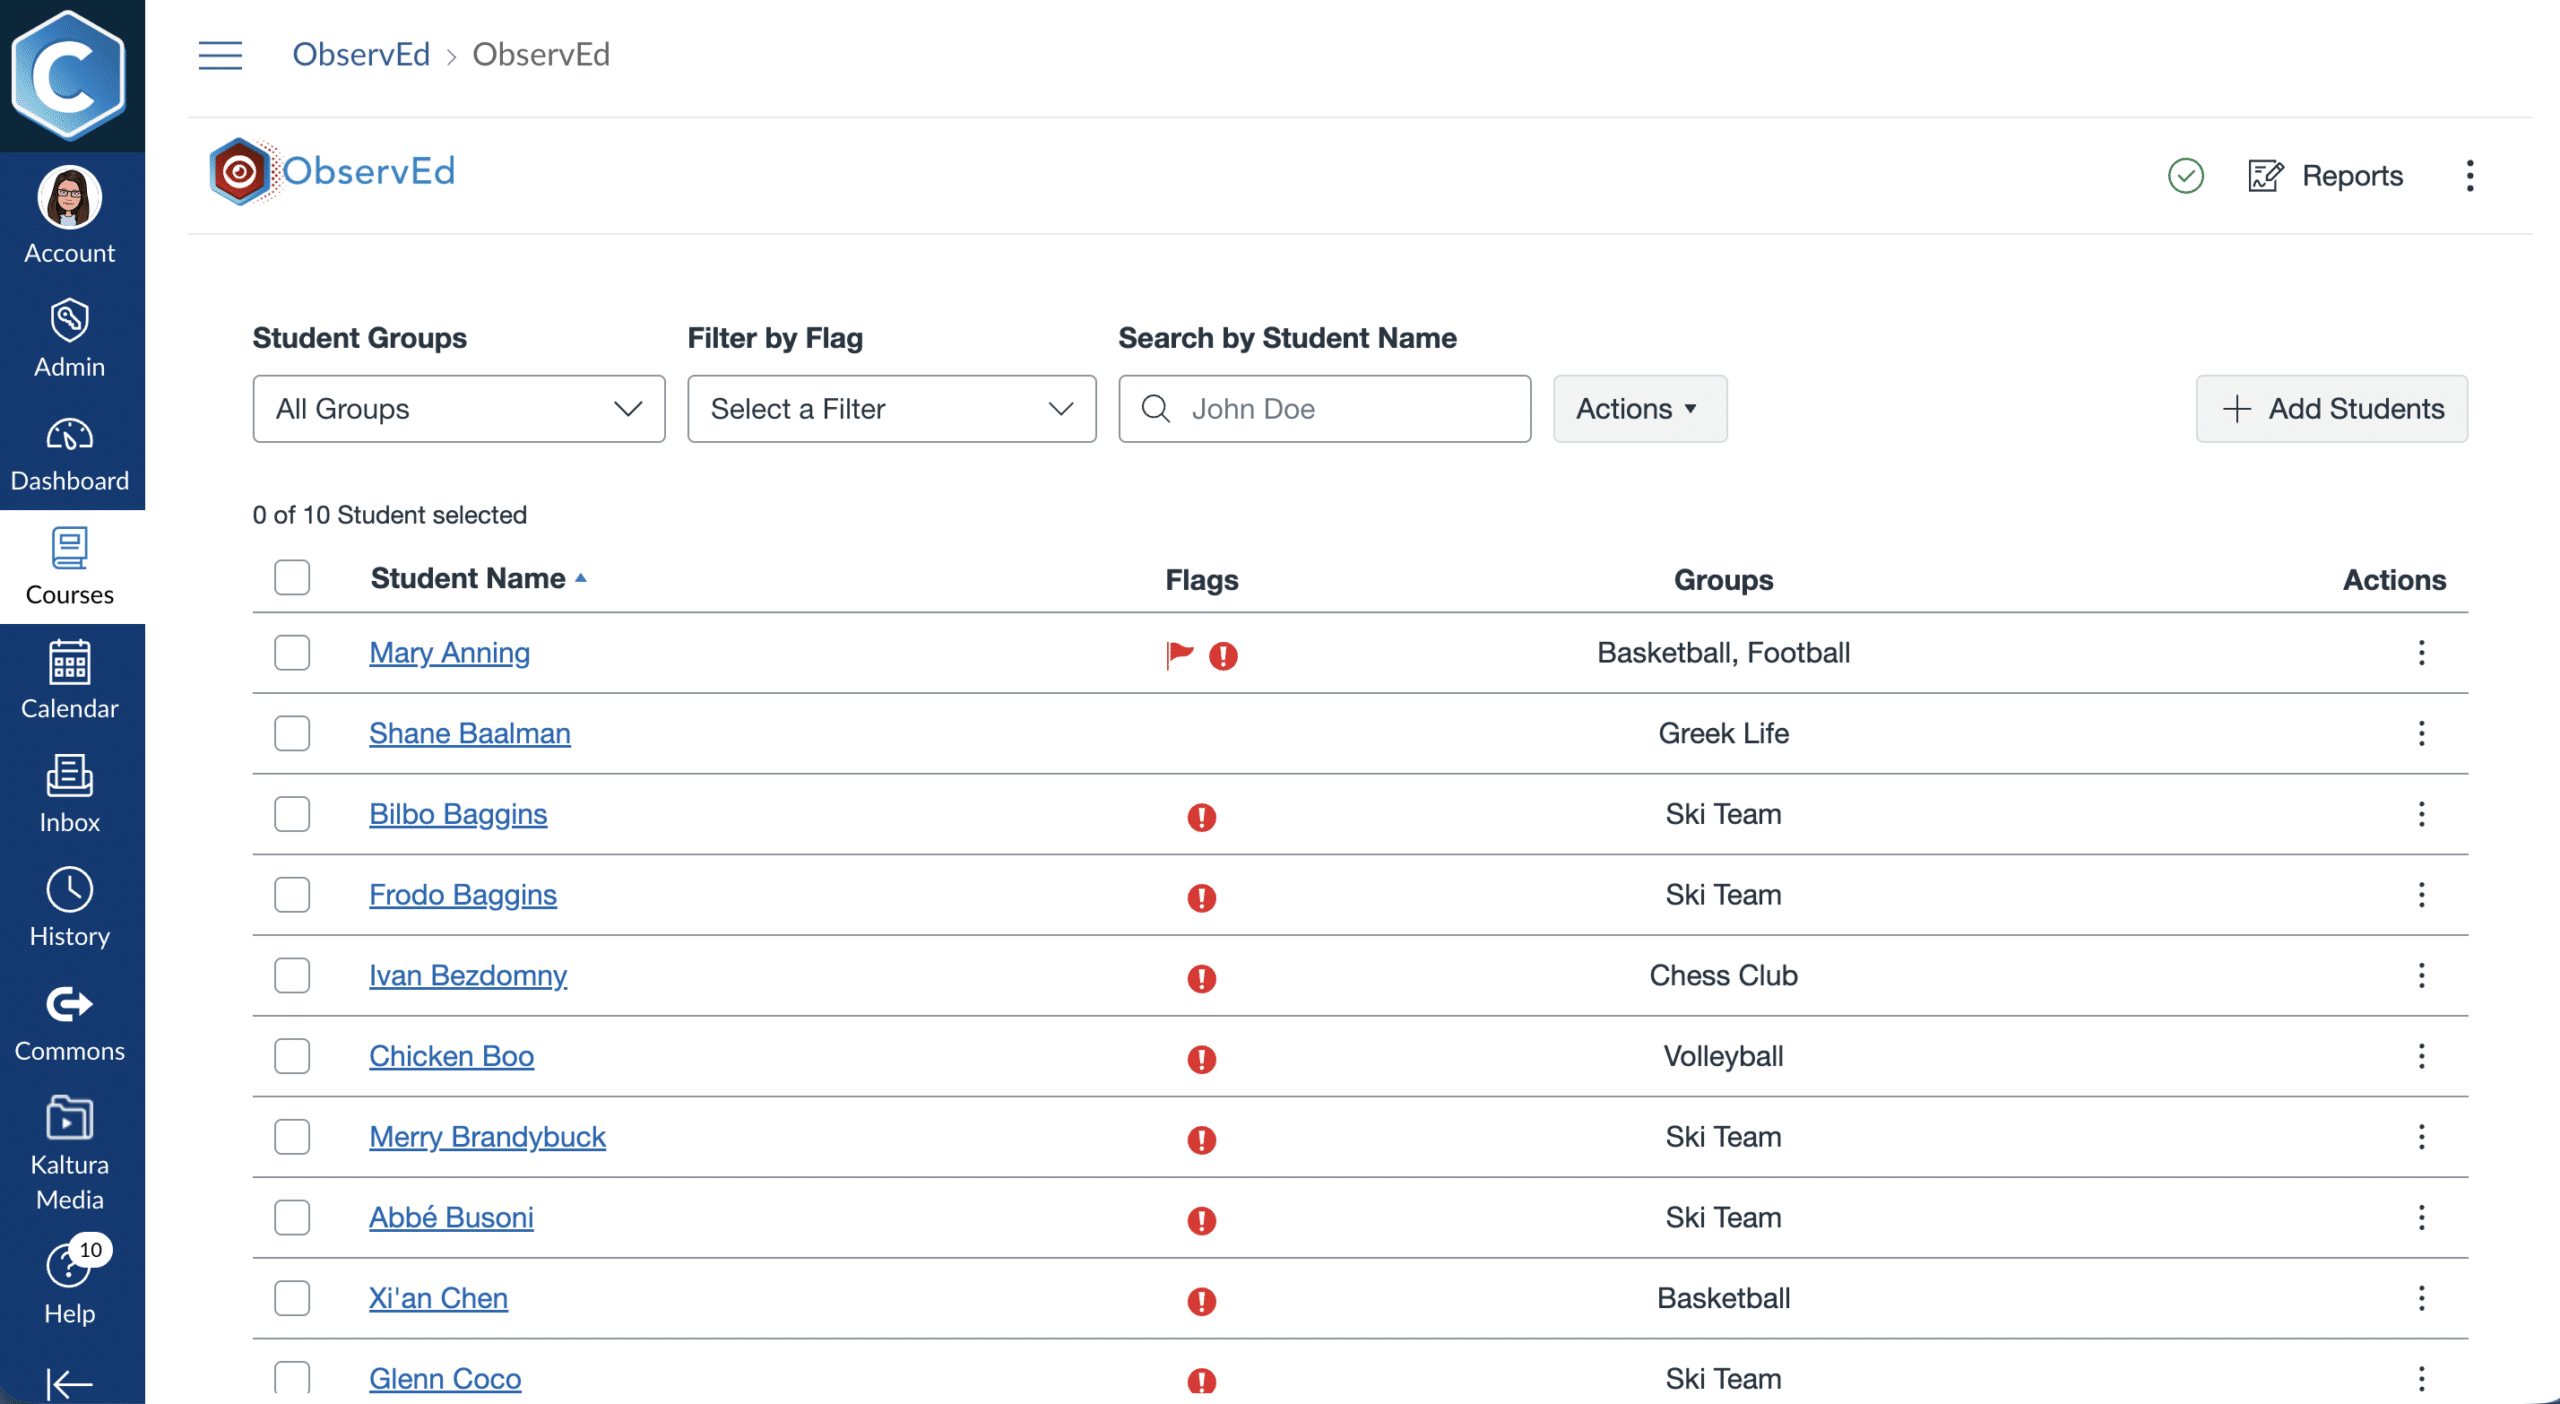
Task: Open the Actions dropdown button
Action: (x=1638, y=409)
